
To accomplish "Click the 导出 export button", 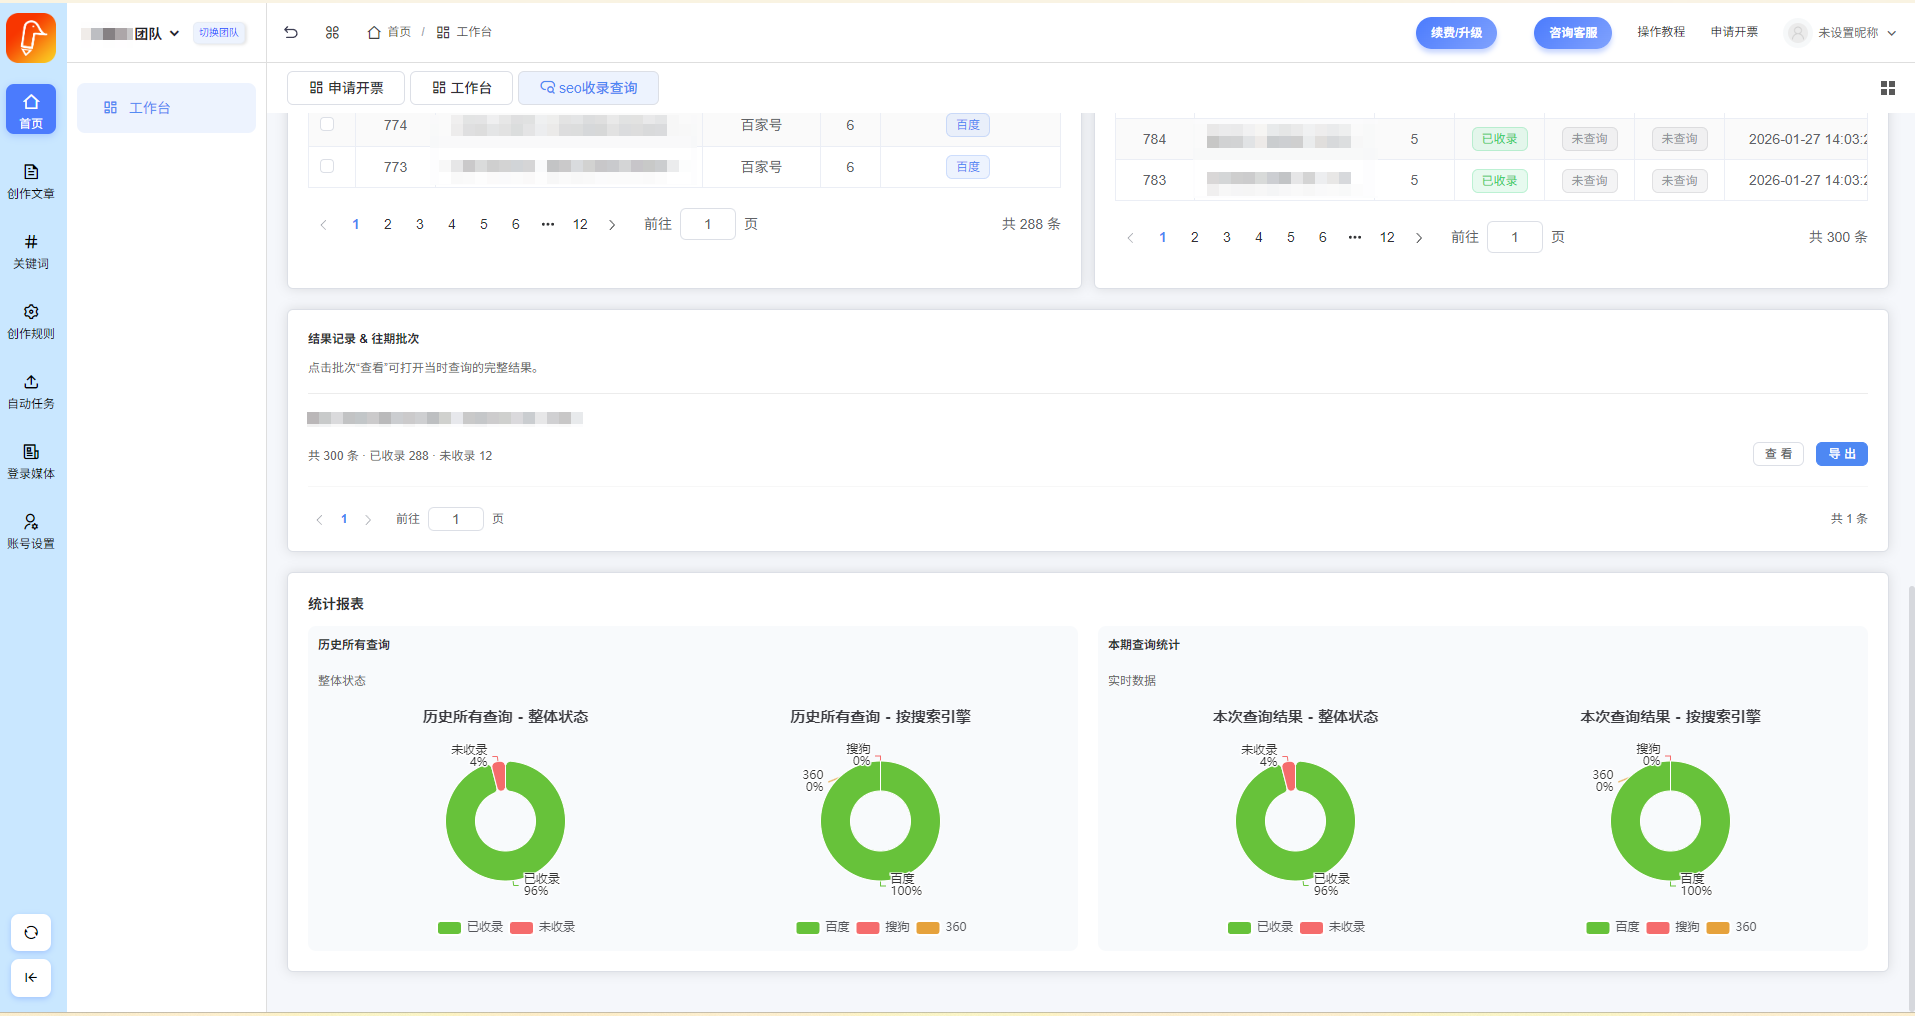I will (1841, 454).
